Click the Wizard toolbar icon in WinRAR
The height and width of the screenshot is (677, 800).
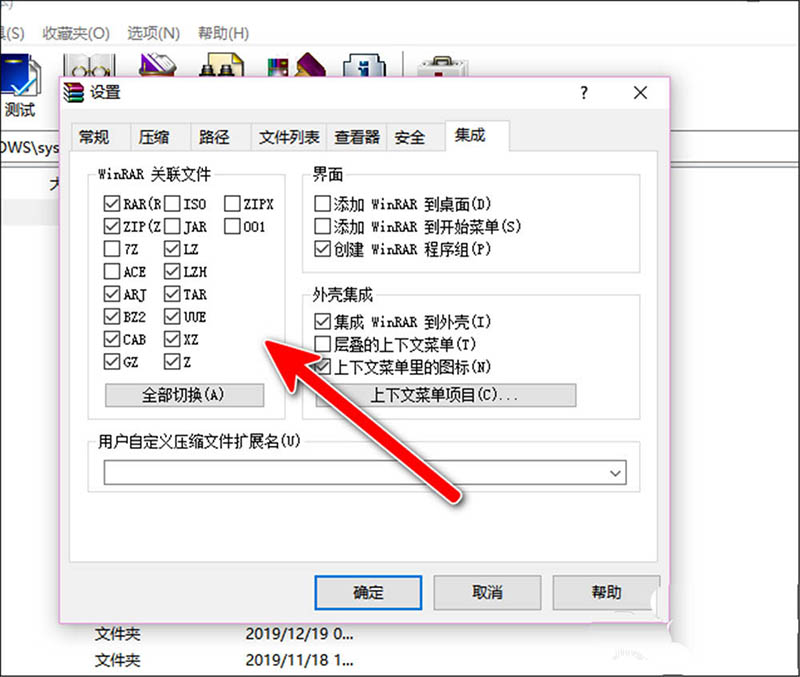pos(297,65)
